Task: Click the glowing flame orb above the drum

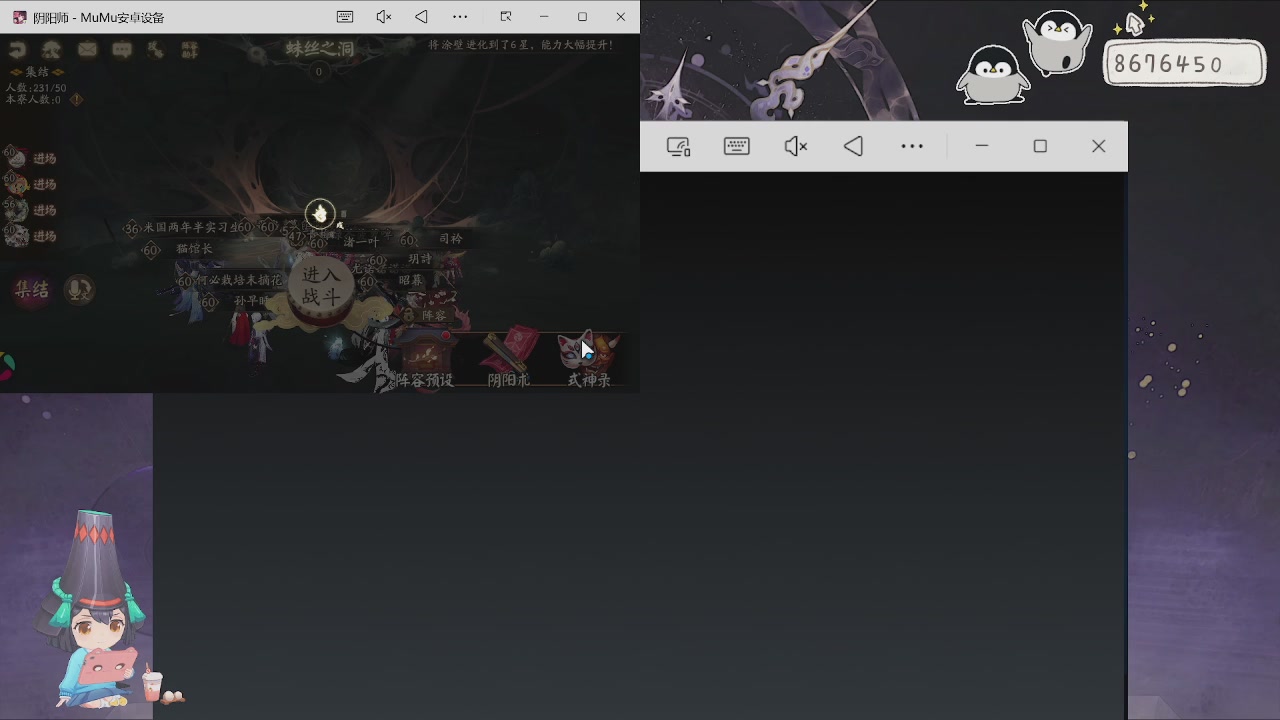Action: tap(320, 213)
